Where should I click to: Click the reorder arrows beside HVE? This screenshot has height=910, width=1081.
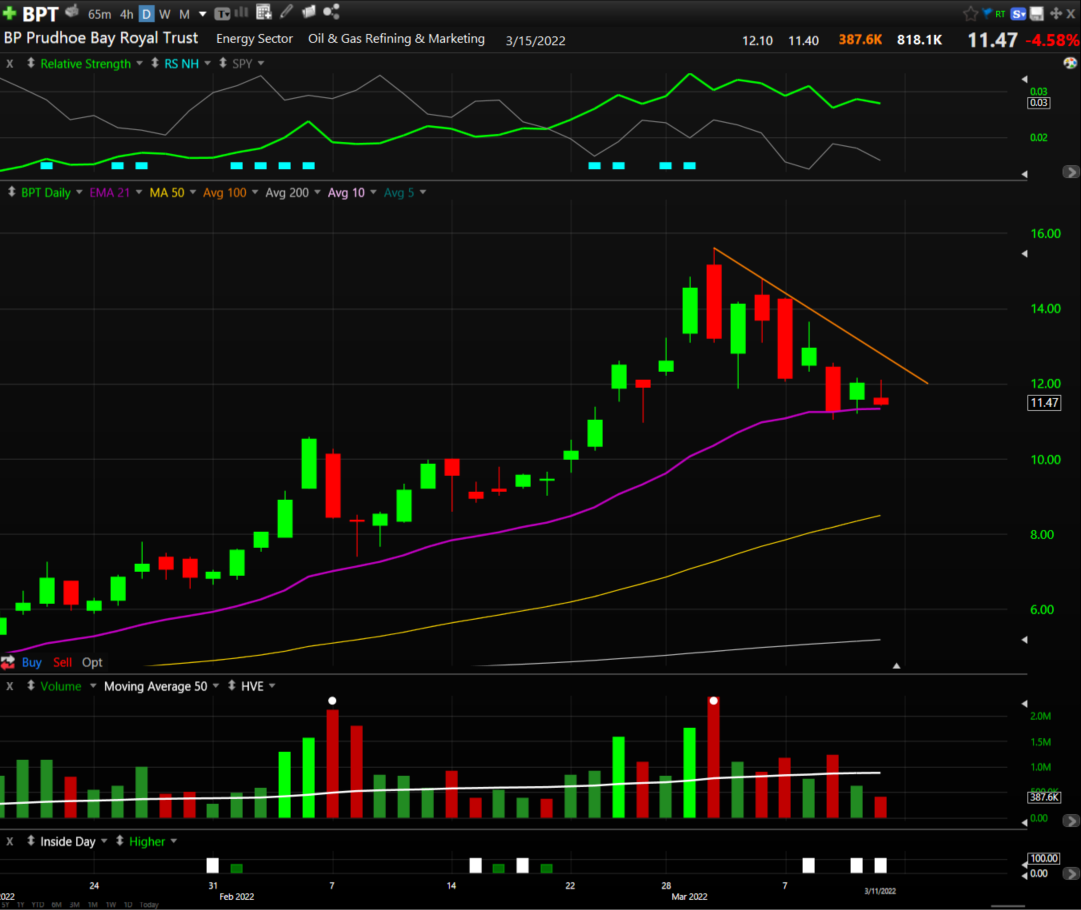(232, 686)
